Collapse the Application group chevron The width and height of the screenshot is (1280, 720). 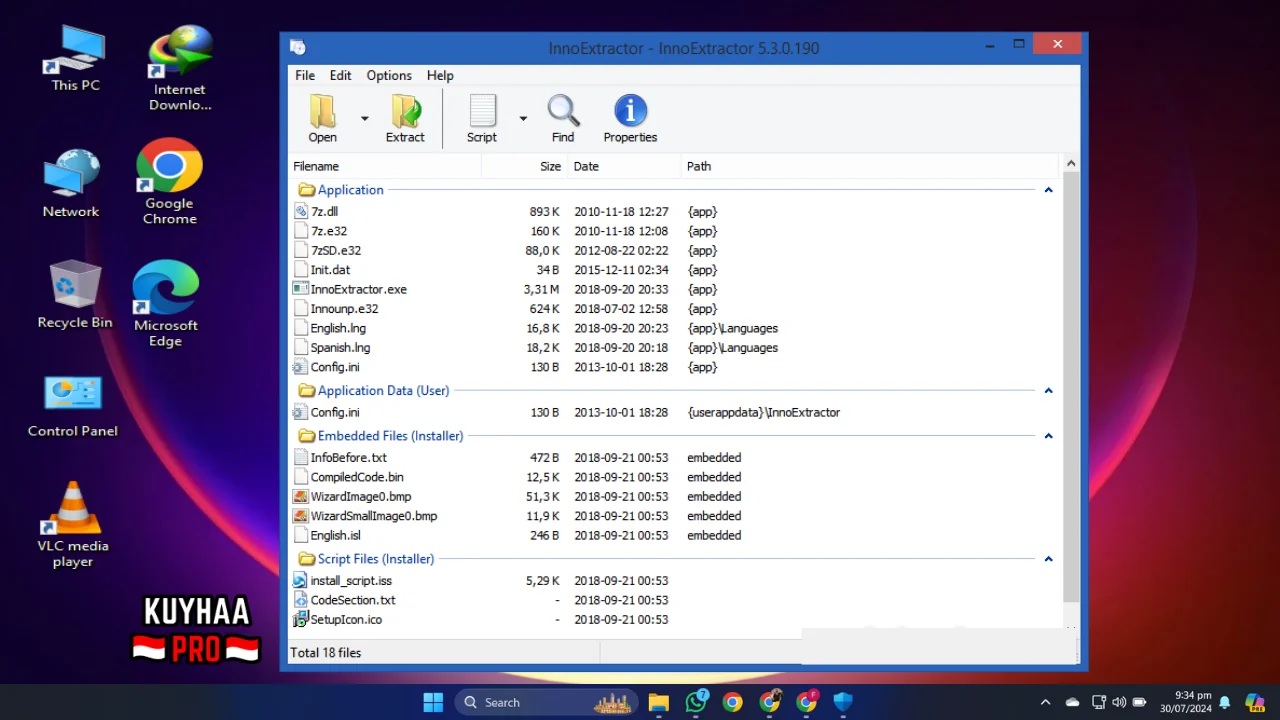(1048, 190)
